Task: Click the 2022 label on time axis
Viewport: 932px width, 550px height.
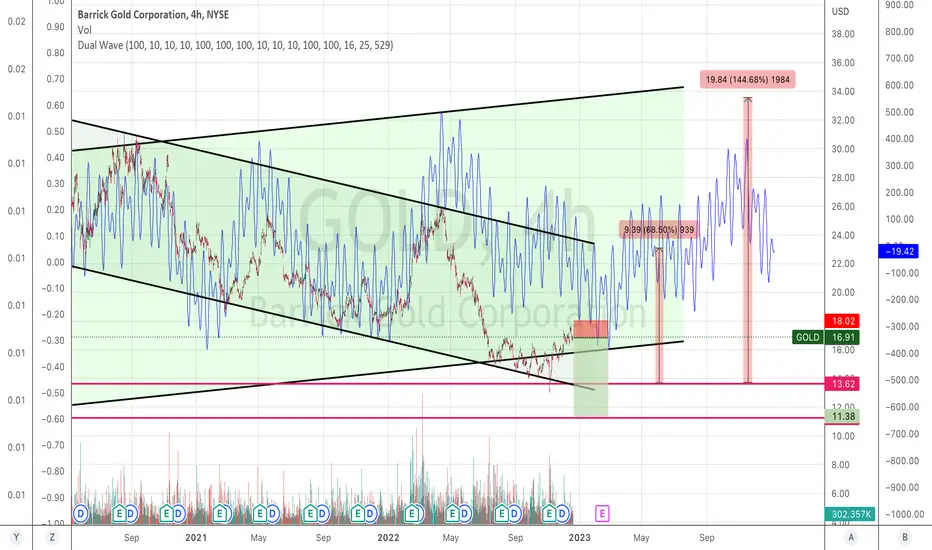Action: (388, 538)
